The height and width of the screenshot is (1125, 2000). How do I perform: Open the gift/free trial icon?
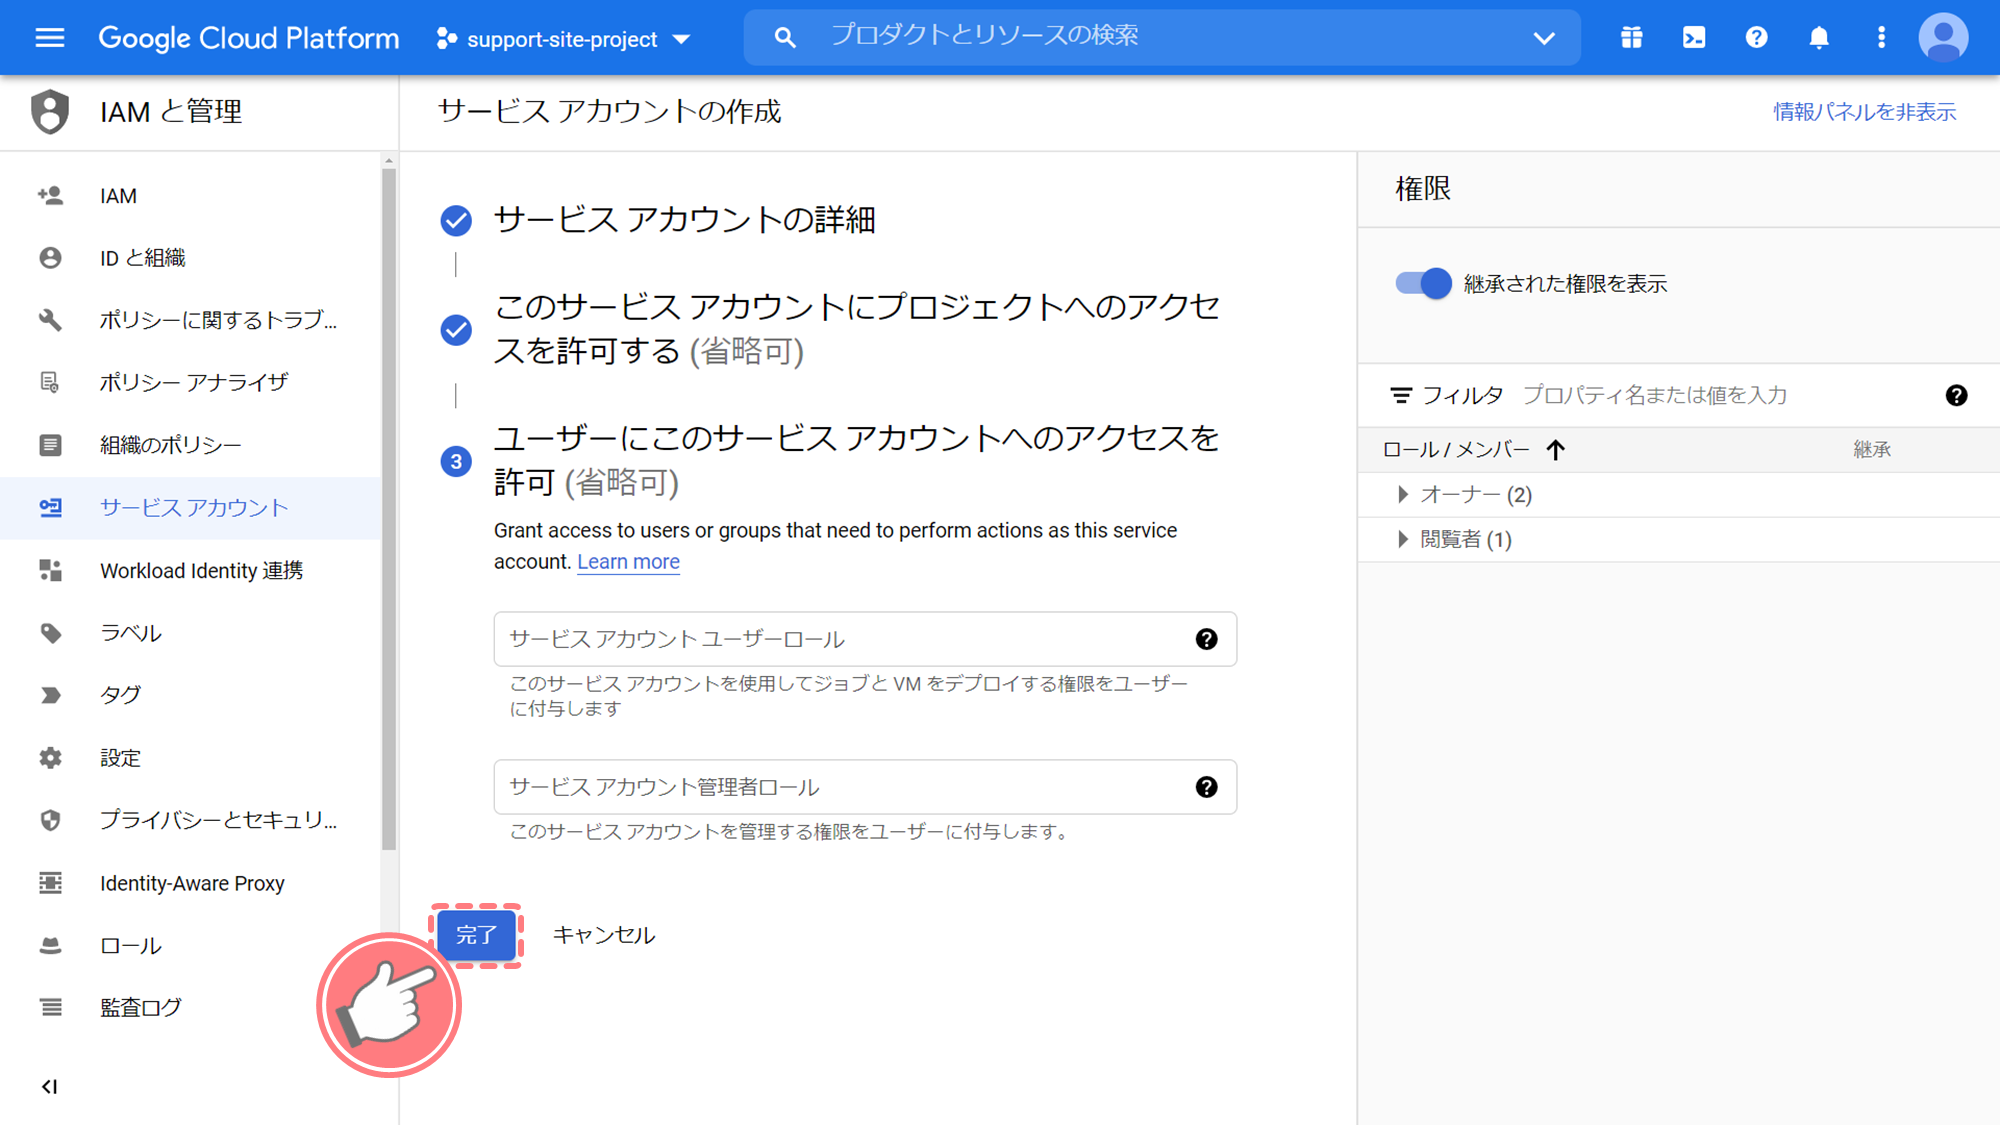click(1631, 38)
